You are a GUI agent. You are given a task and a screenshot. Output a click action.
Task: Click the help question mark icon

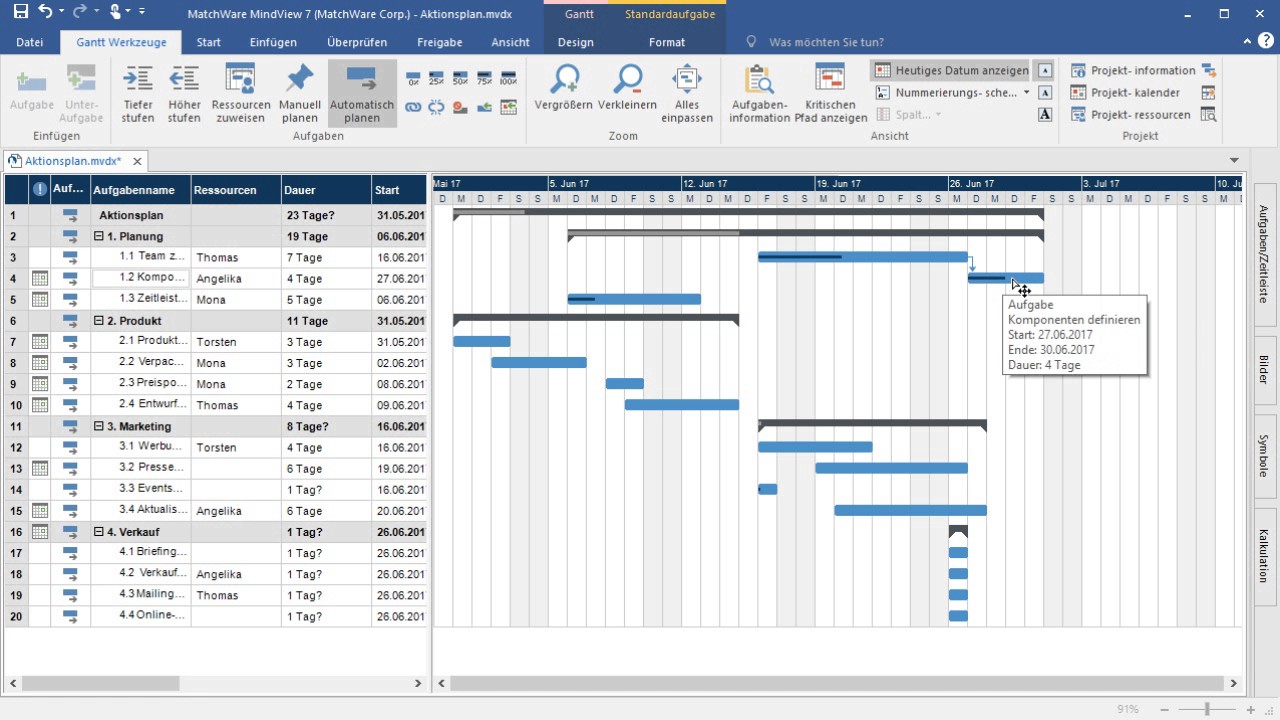(x=1266, y=42)
